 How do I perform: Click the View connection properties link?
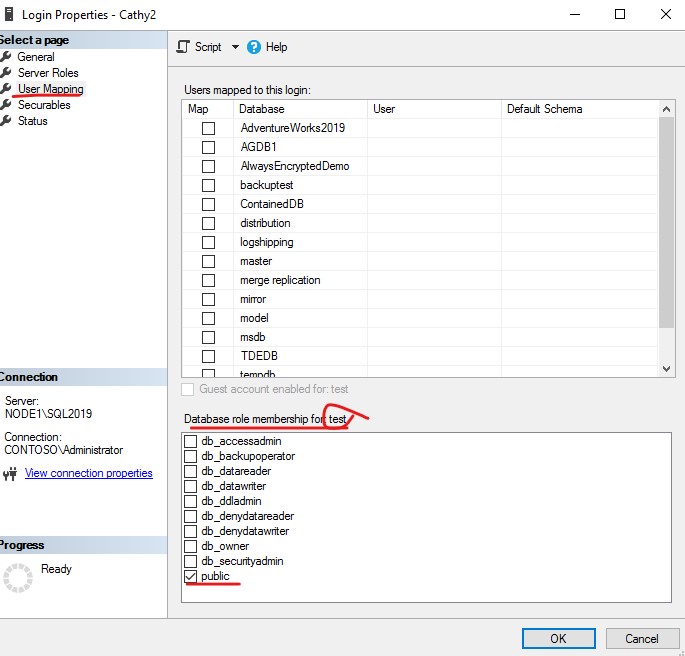point(89,473)
